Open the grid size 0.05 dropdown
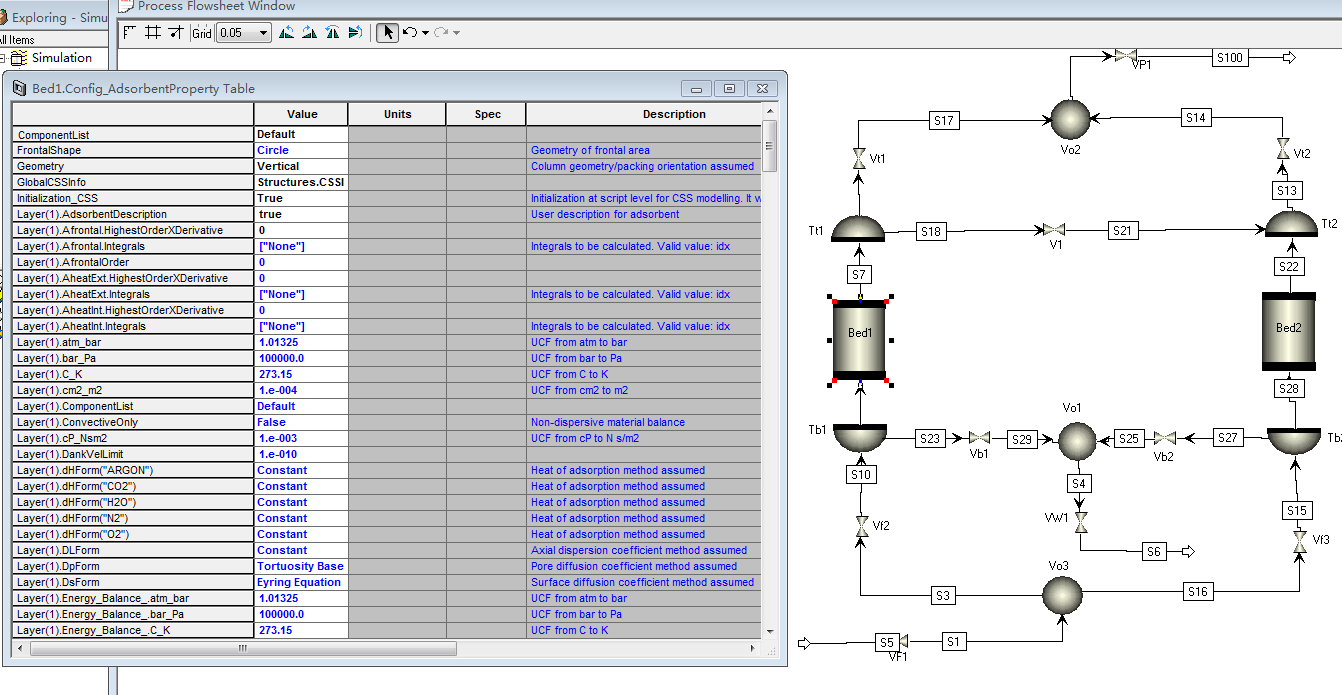 click(x=264, y=33)
